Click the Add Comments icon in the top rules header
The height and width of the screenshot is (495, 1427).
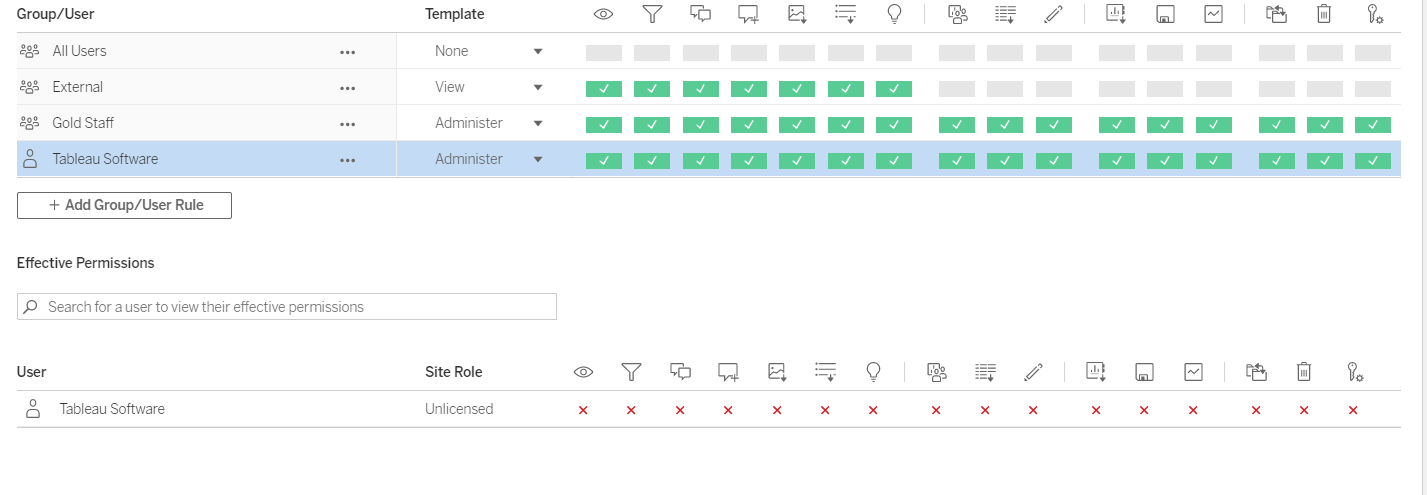point(700,14)
